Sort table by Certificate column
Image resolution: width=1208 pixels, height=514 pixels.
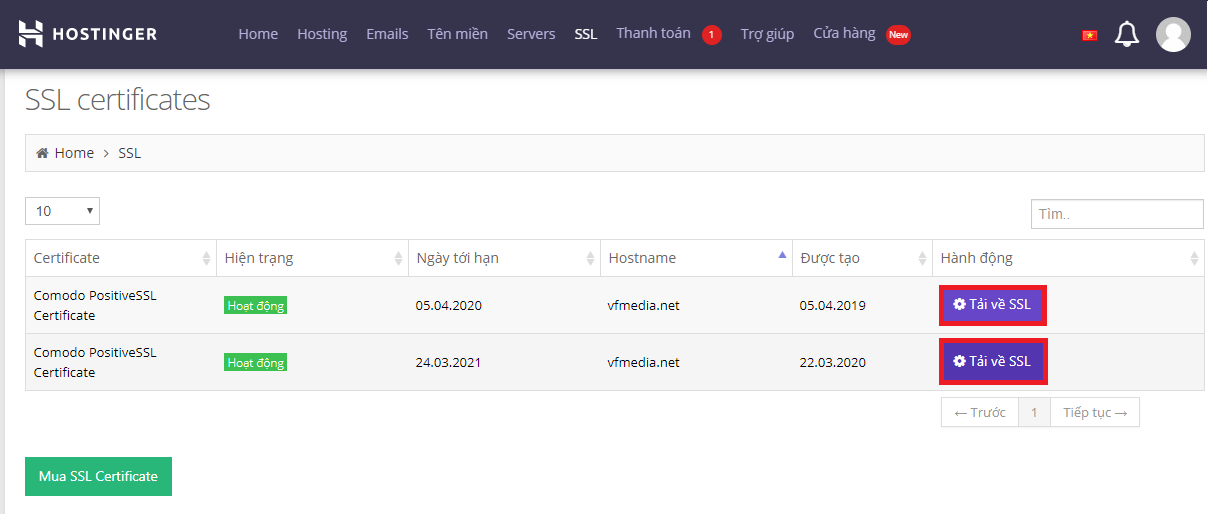coord(121,258)
